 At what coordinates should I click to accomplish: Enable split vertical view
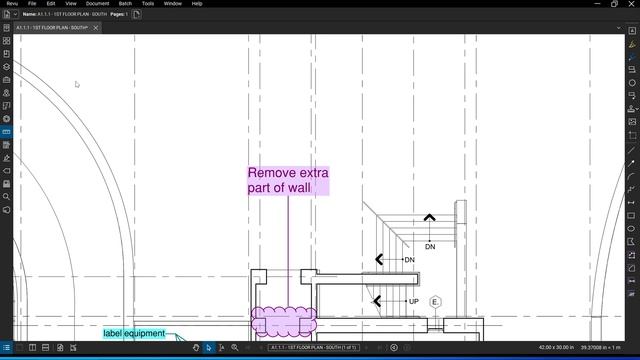[32, 348]
